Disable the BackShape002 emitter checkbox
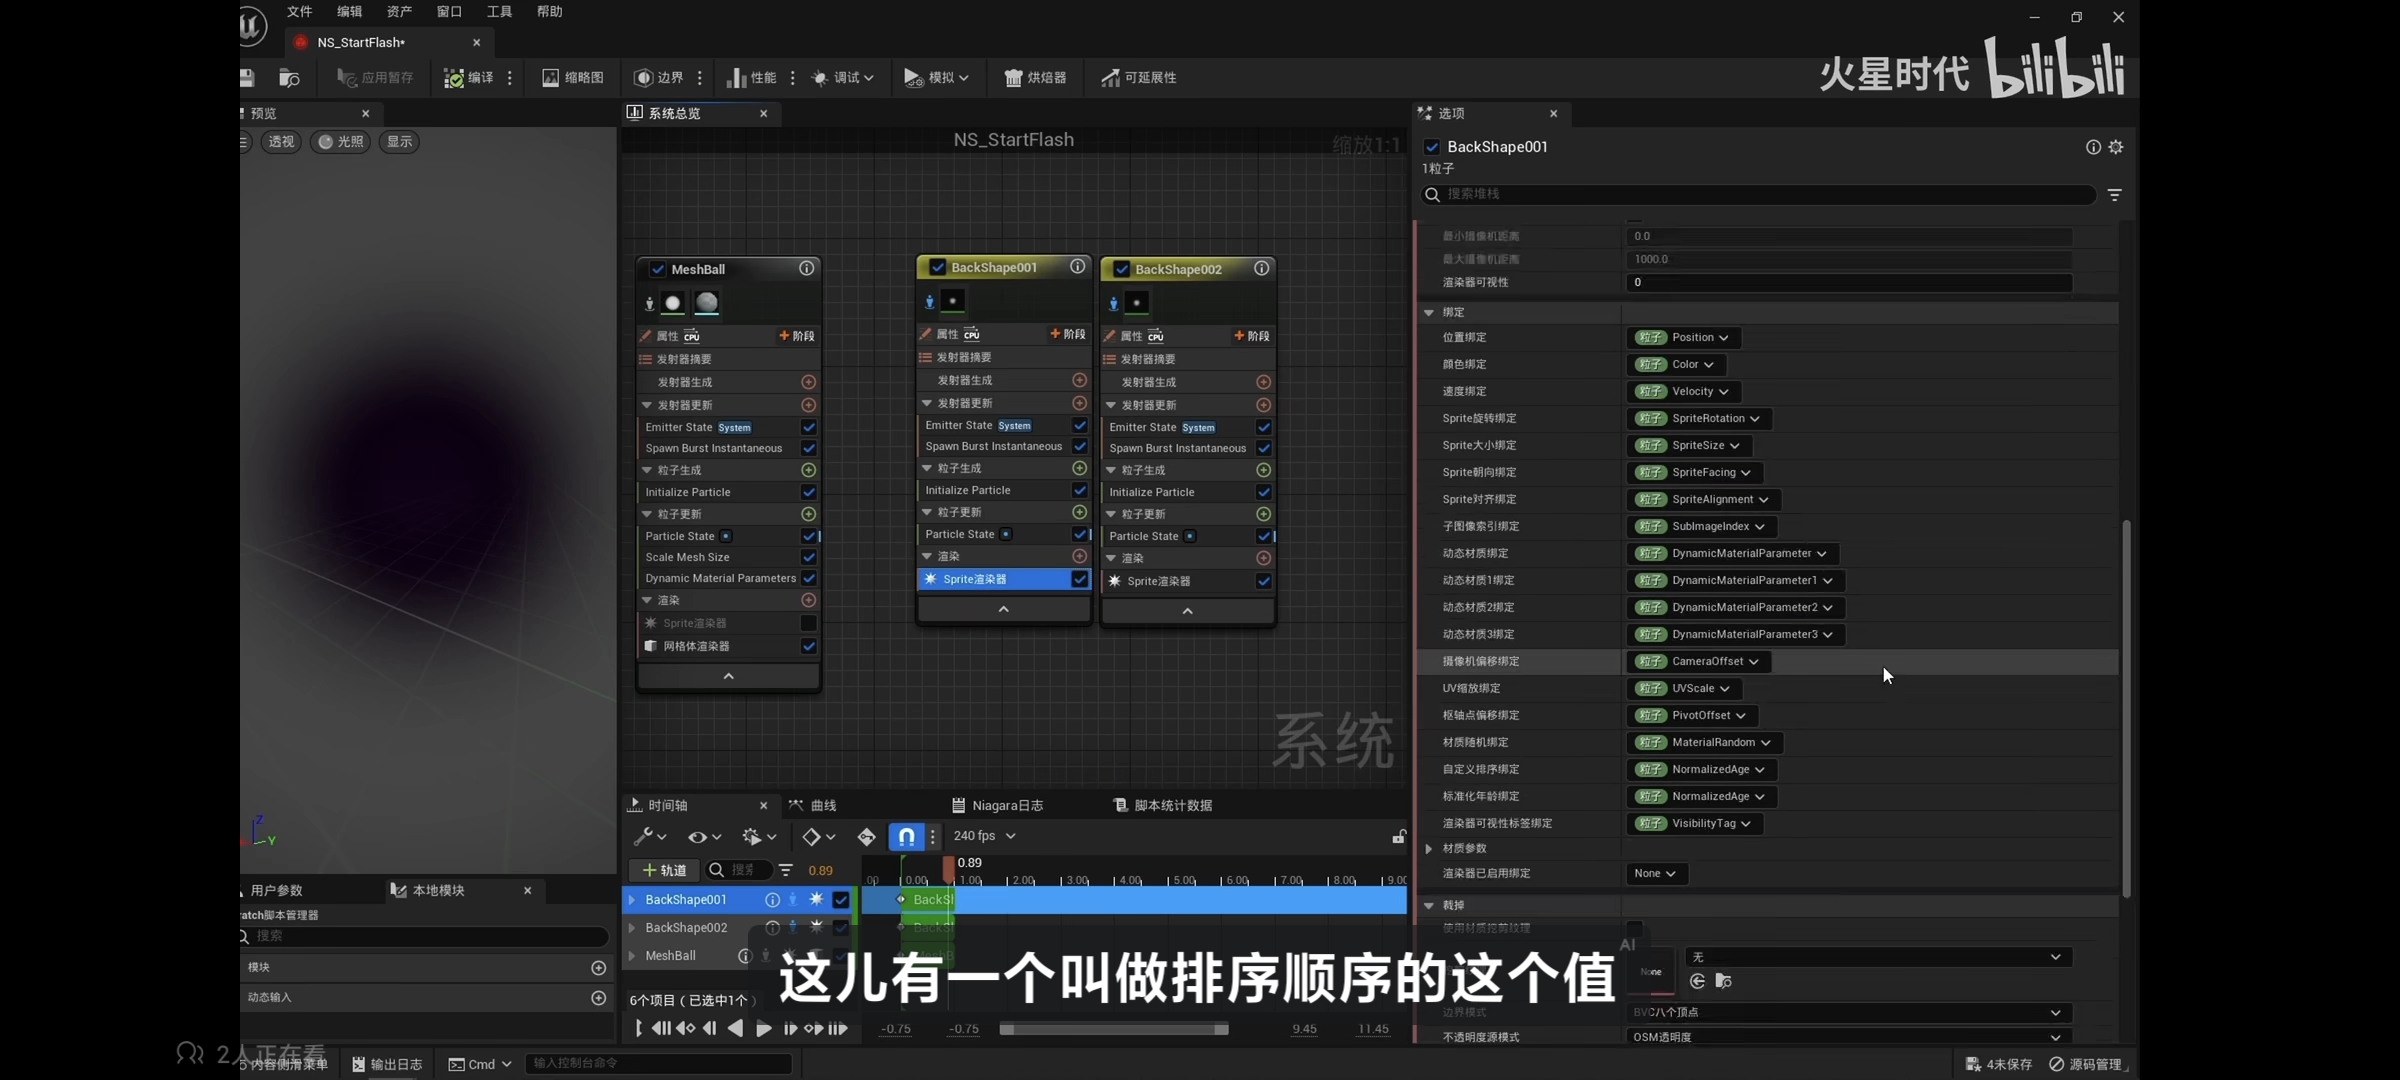The width and height of the screenshot is (2400, 1080). [x=1122, y=269]
